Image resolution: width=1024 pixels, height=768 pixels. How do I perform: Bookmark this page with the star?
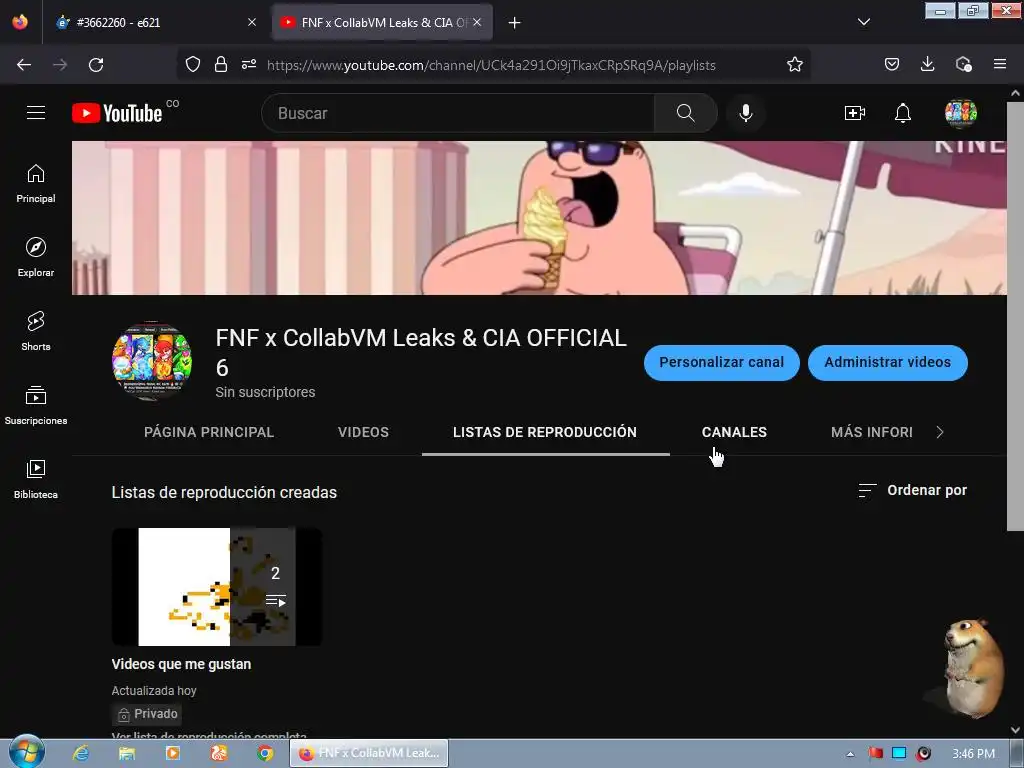[x=795, y=64]
